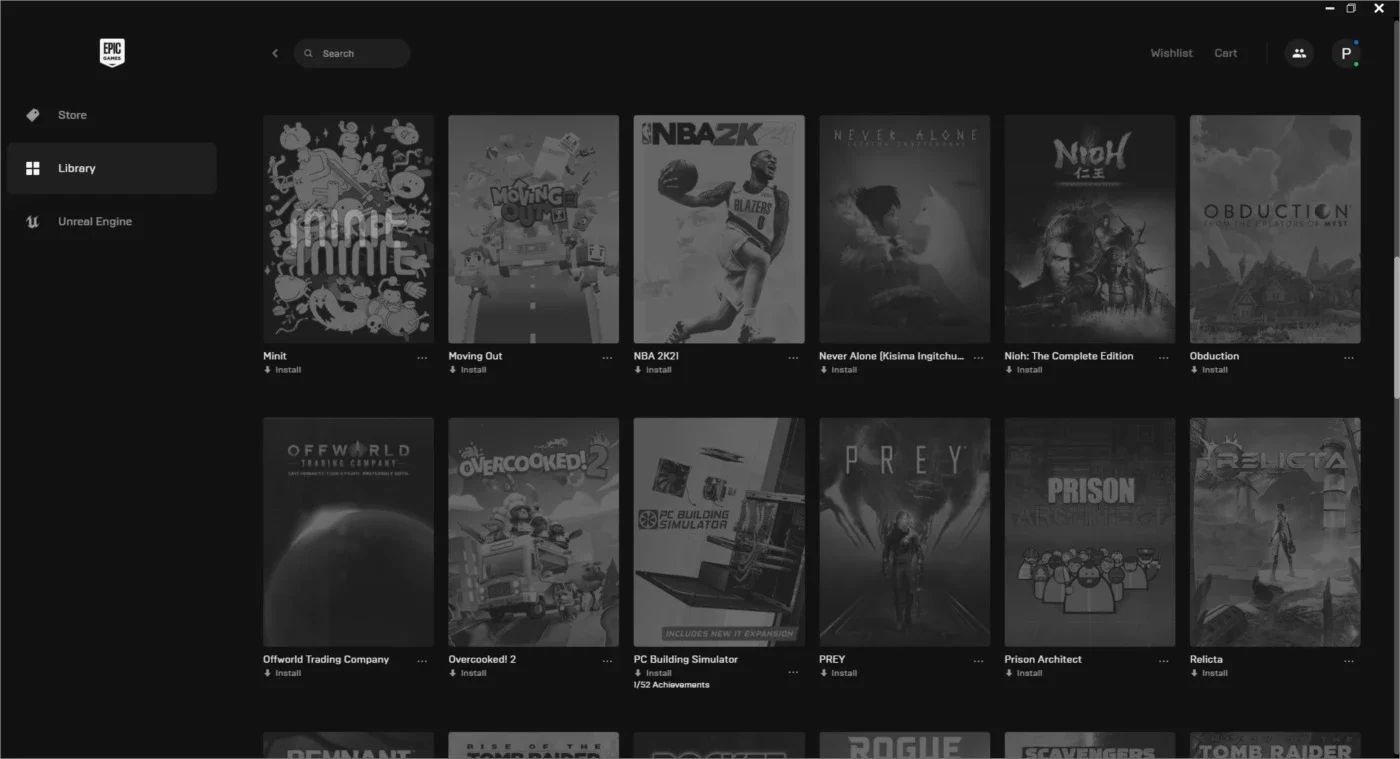
Task: Open Offworld Trading Company cover
Action: (x=348, y=532)
